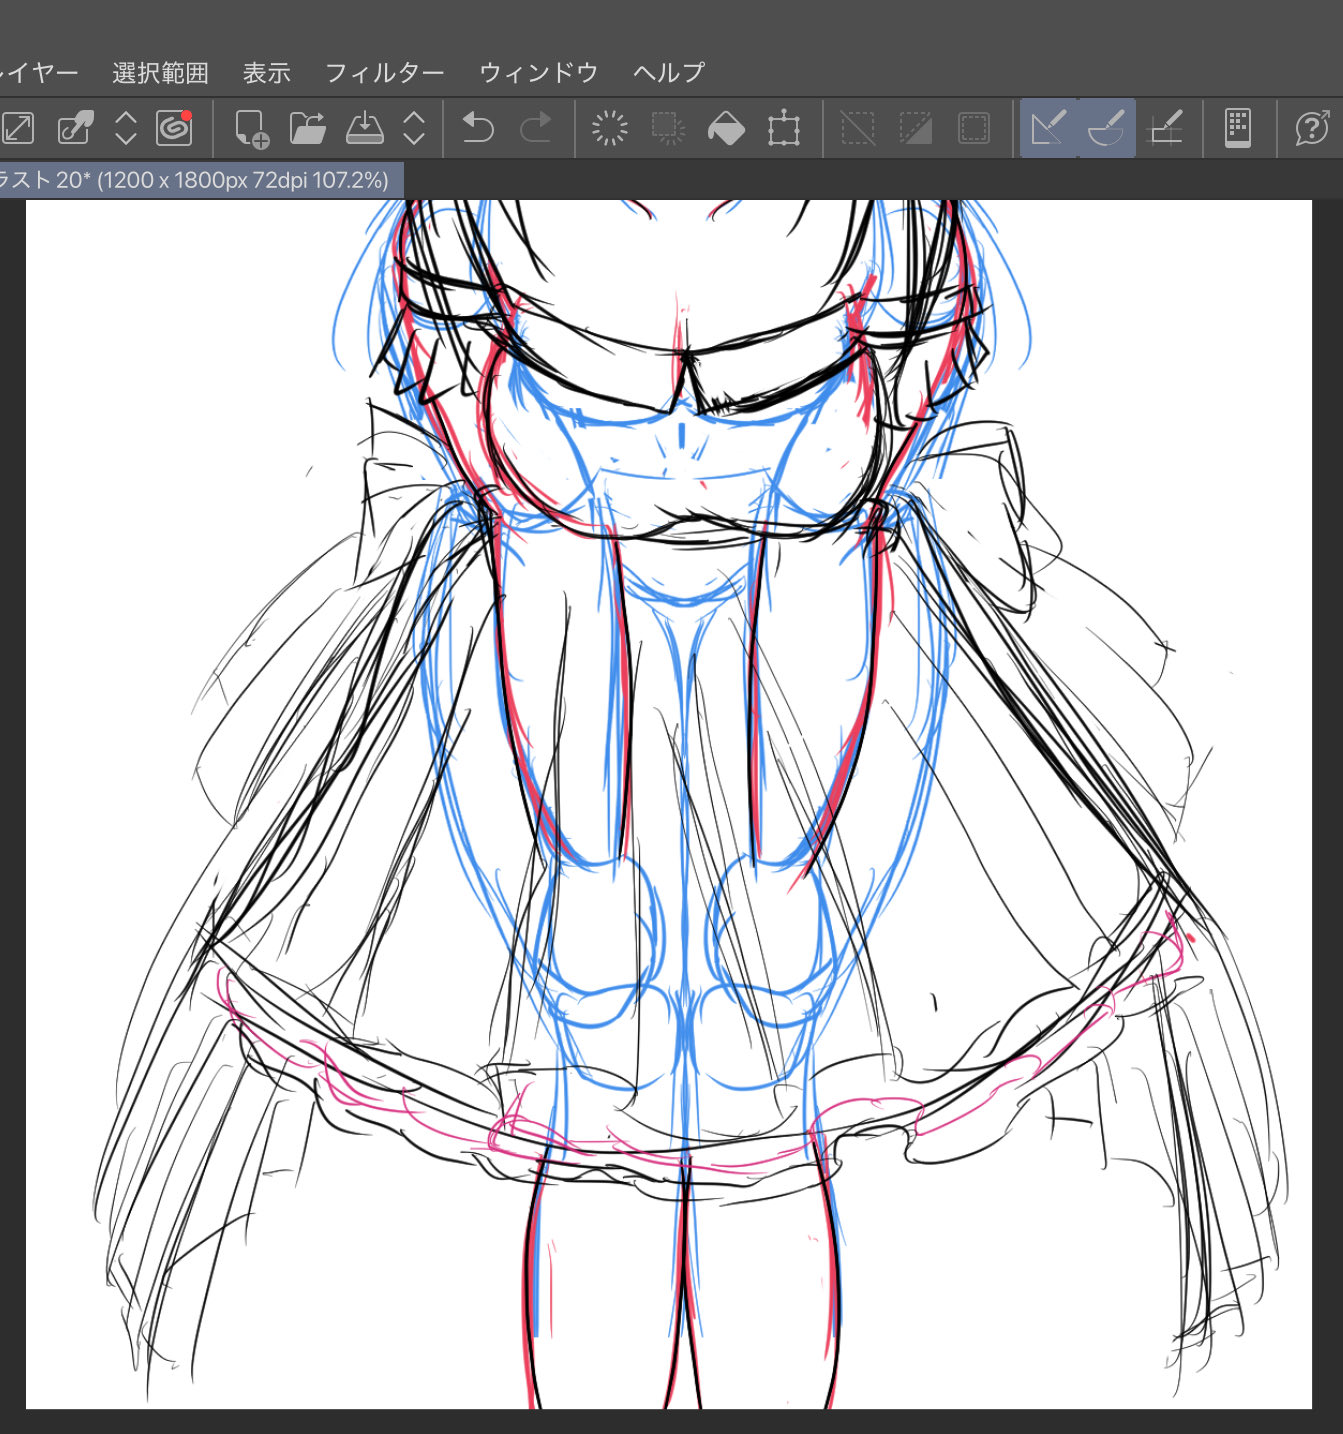
Task: Open the Clip Studio launcher spiral icon
Action: (x=174, y=128)
